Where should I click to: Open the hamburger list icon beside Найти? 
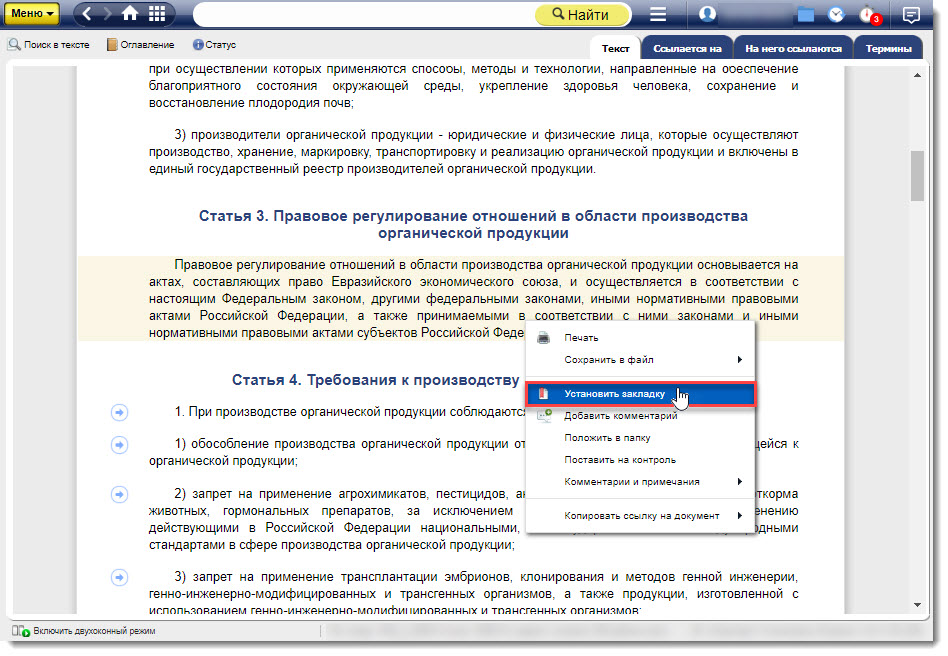657,14
